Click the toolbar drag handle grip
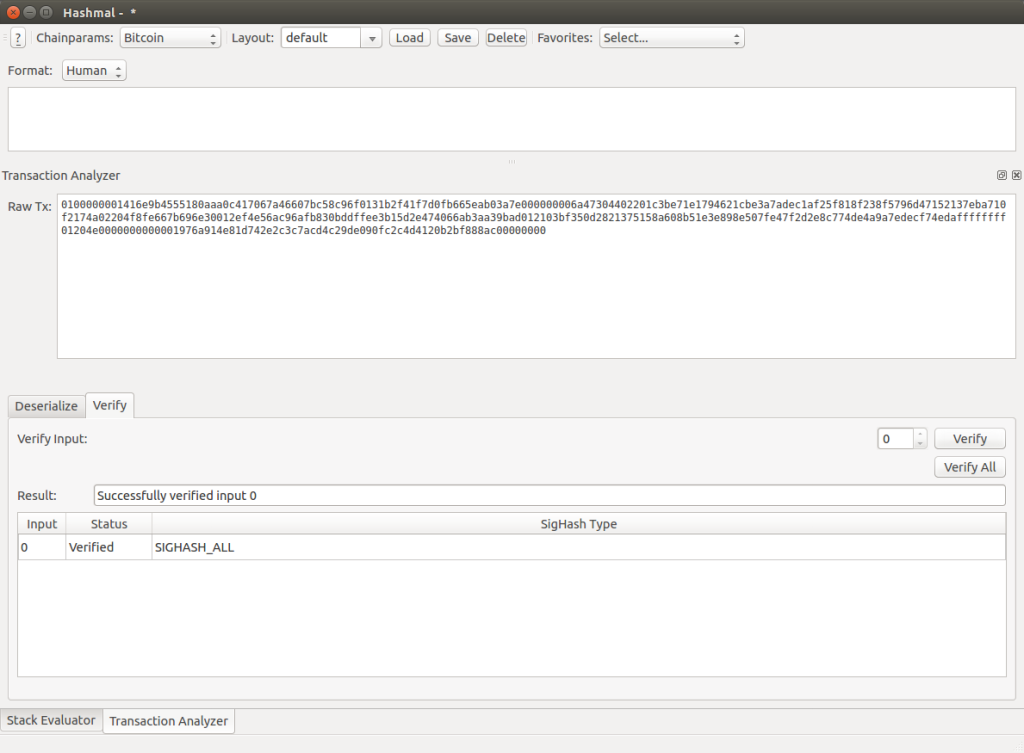This screenshot has width=1024, height=753. pos(5,38)
